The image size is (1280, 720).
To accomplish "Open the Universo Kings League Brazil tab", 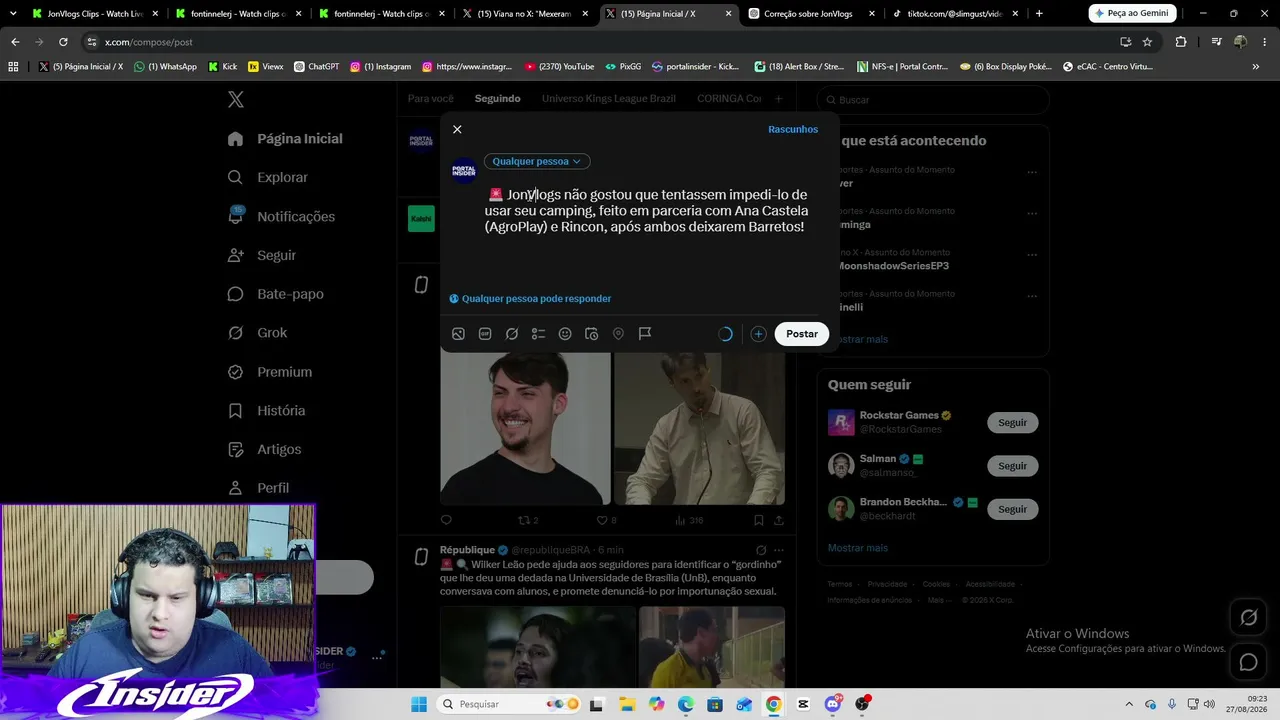I will (609, 99).
